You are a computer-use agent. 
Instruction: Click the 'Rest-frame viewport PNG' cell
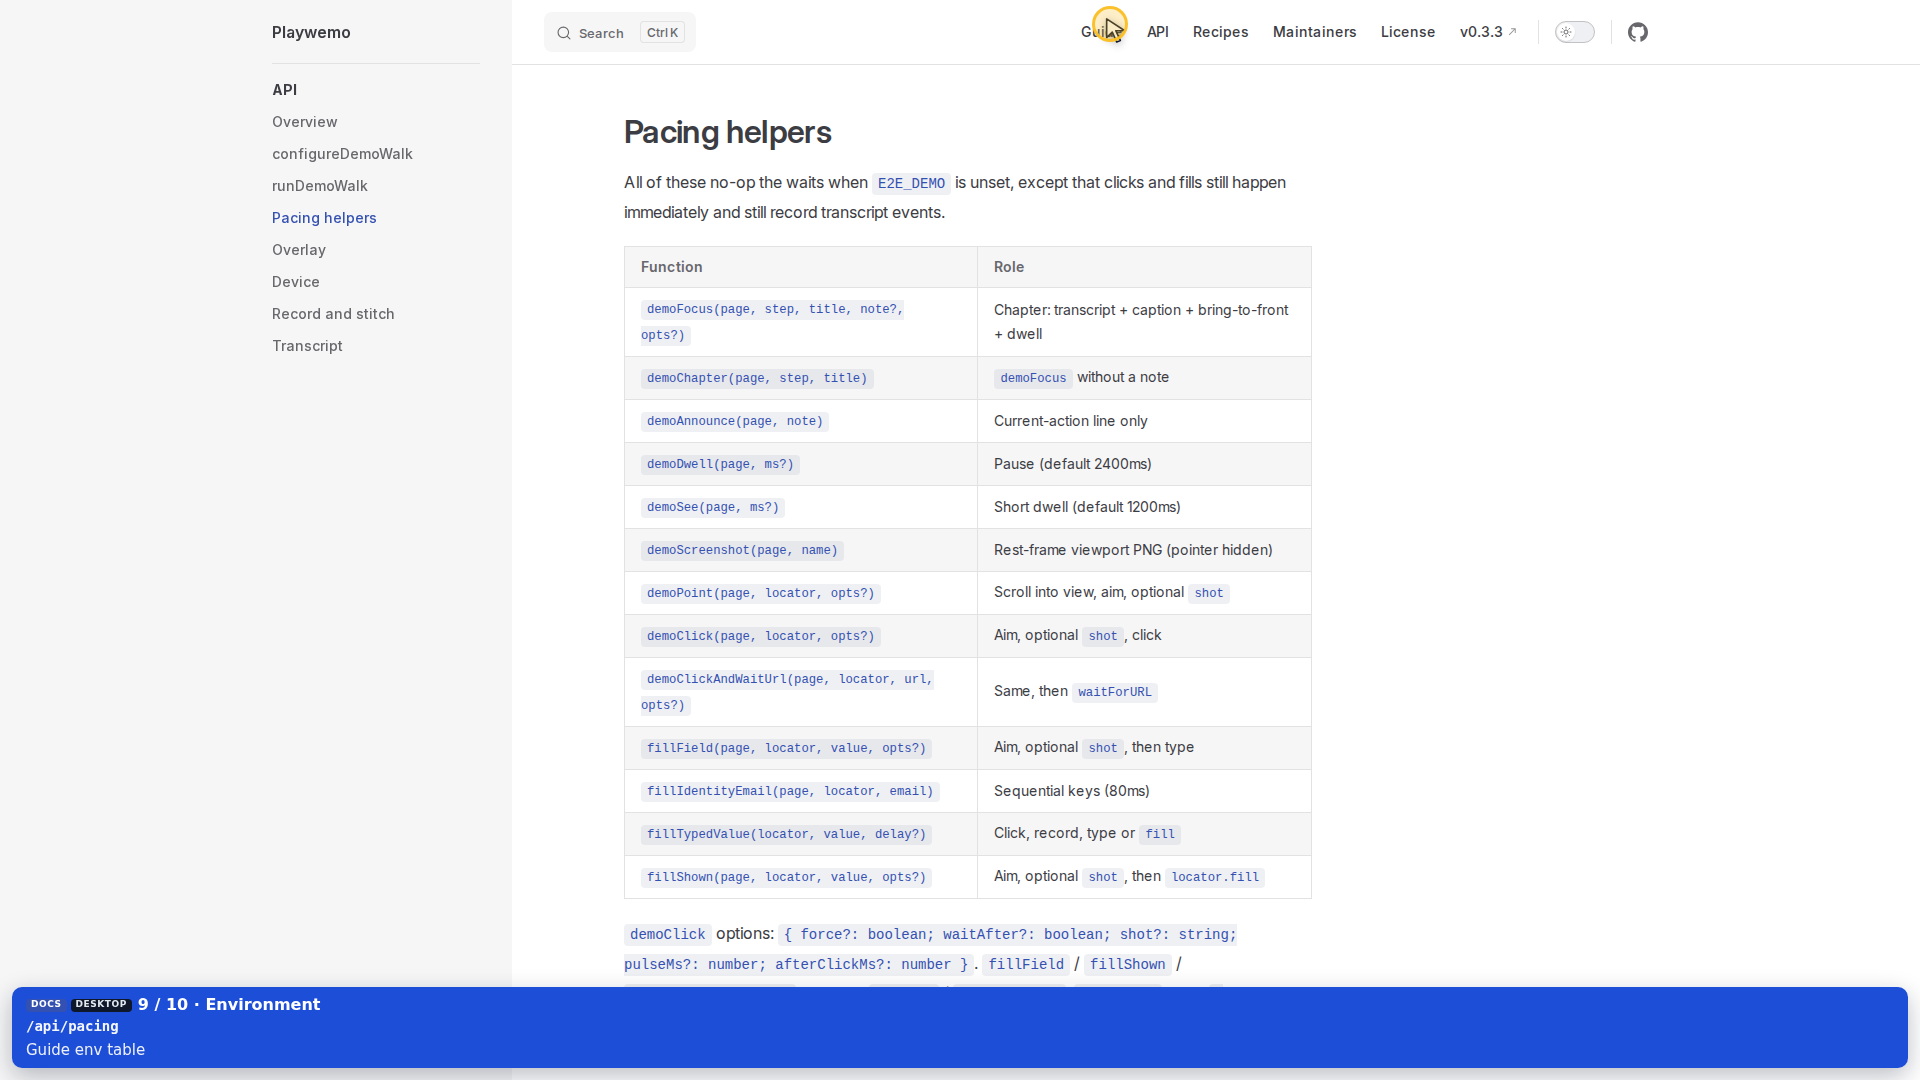(x=1144, y=550)
